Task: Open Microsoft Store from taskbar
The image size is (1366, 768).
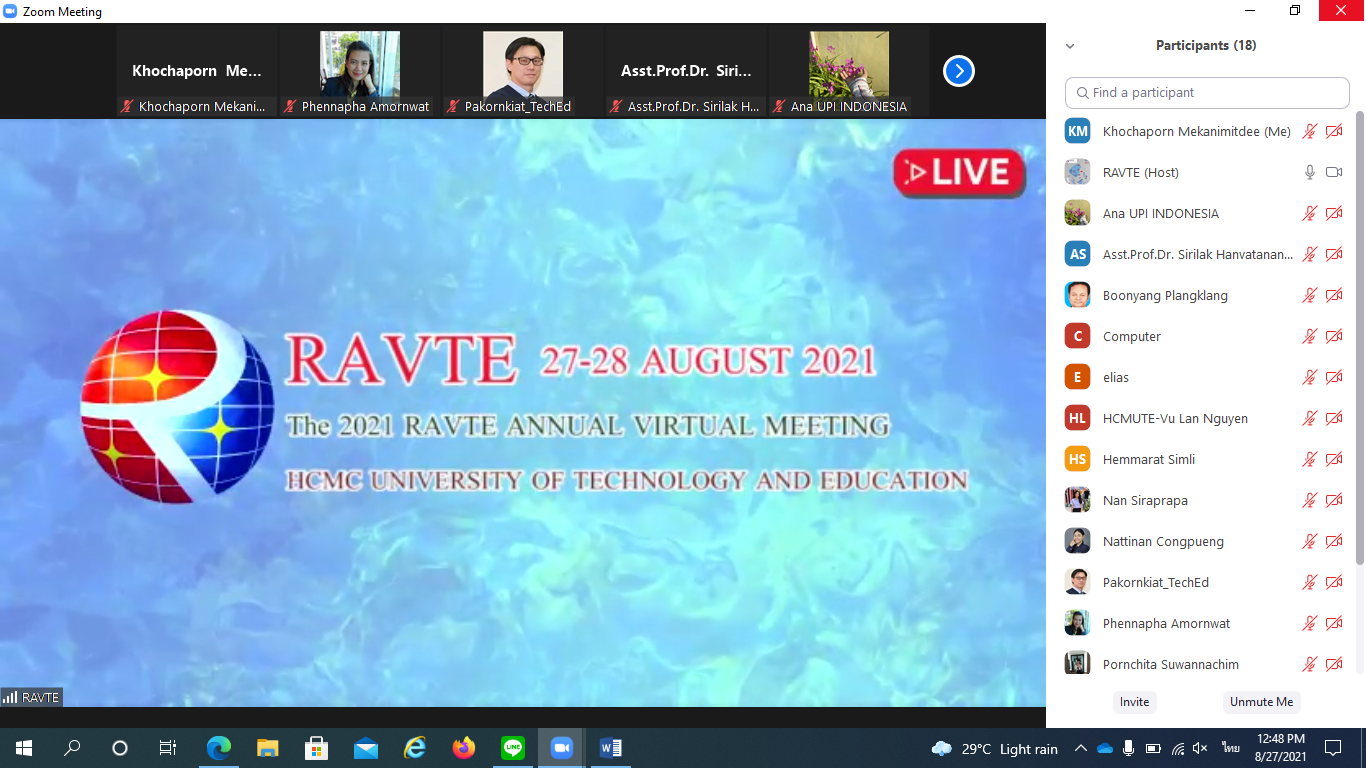Action: point(316,747)
